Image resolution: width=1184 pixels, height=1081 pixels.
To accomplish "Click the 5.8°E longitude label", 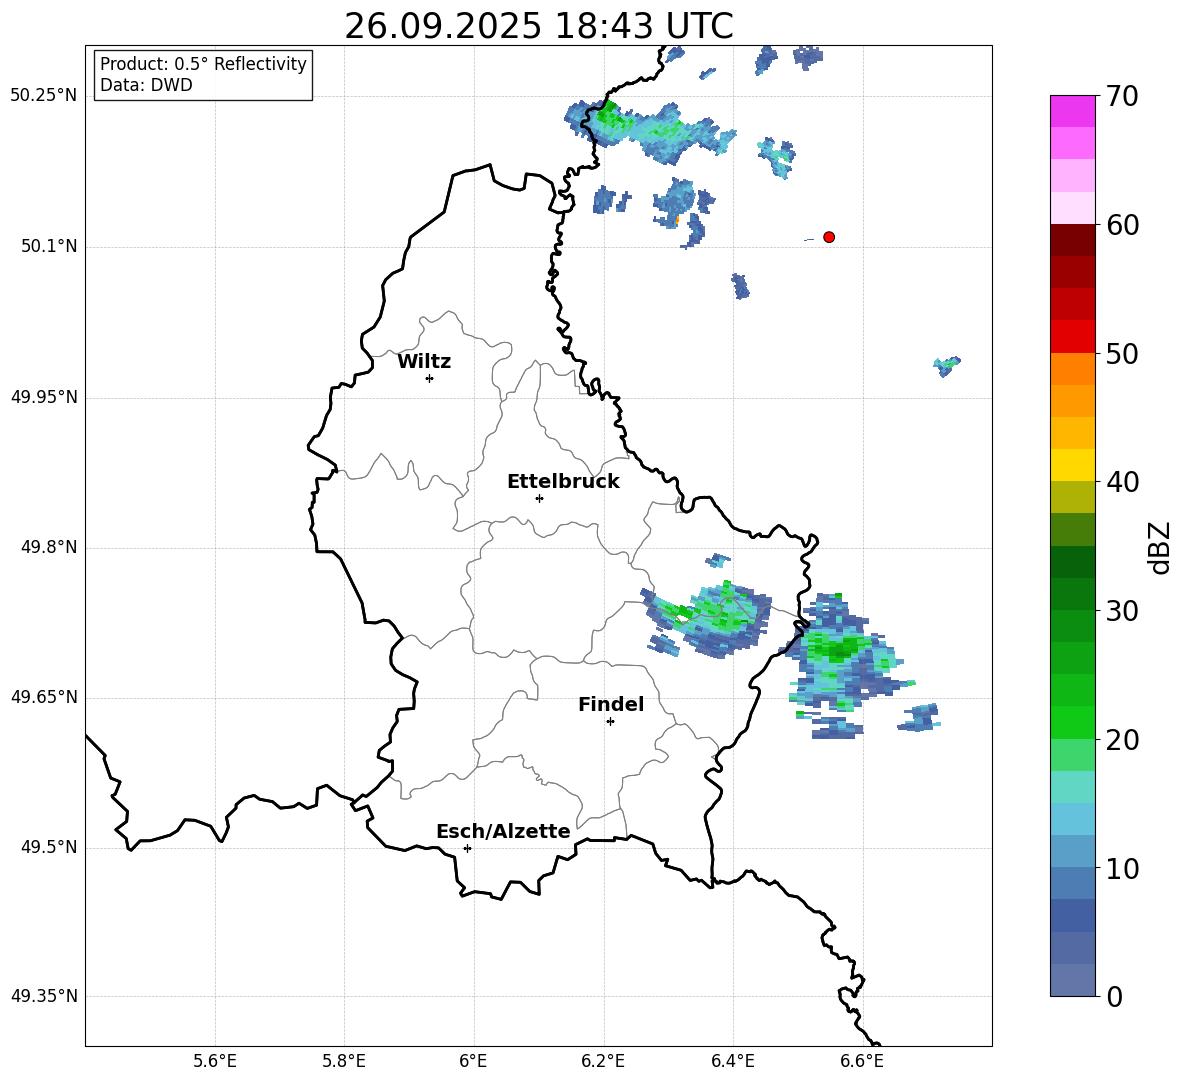I will [x=344, y=1061].
